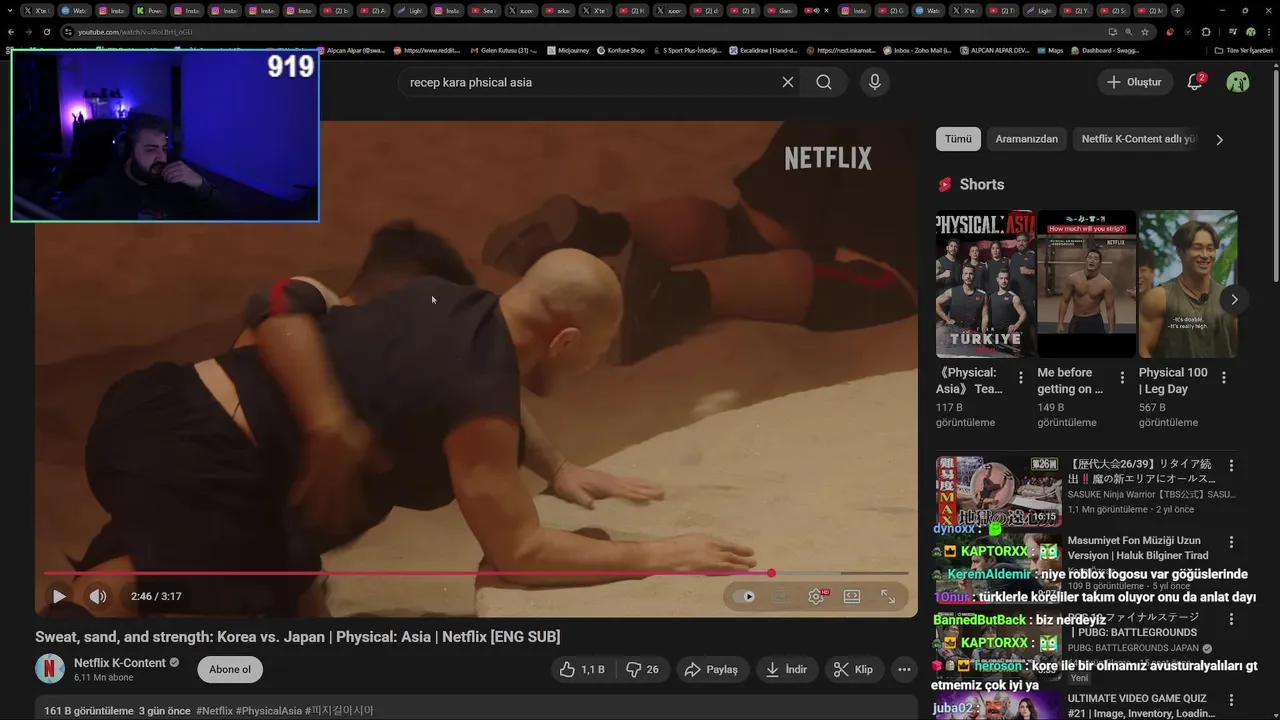Open the Physical: Asia Team Türkiye short
Screen dimensions: 1280x720
[x=985, y=284]
